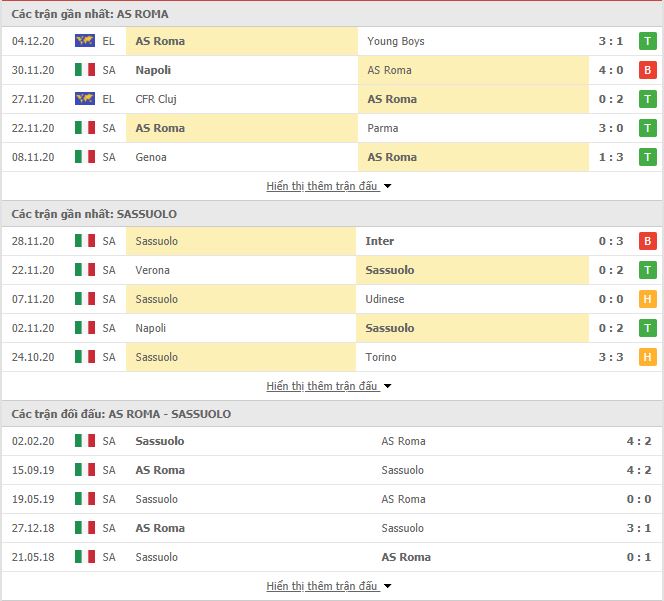Click the orange H badge for Torino 3:3

647,357
